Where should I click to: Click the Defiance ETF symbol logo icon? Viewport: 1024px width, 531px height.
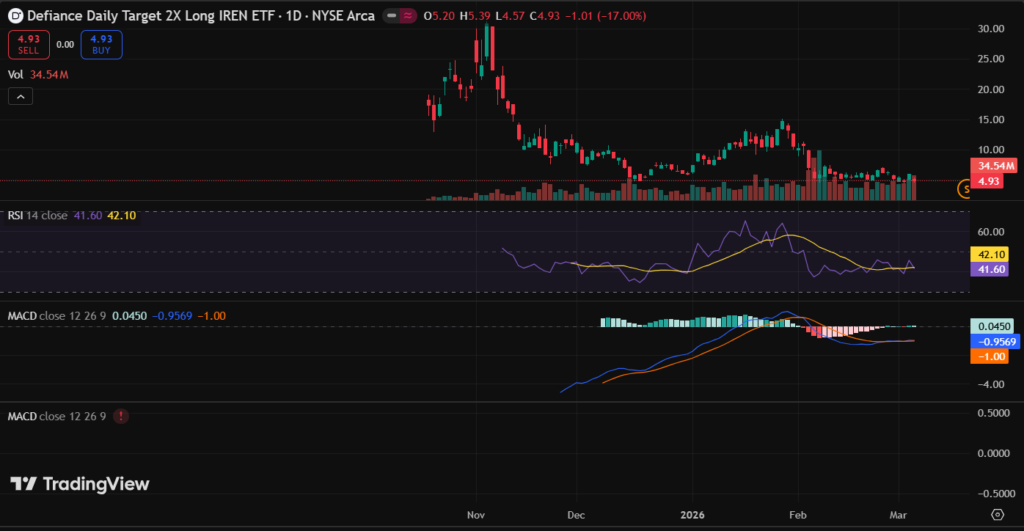15,16
